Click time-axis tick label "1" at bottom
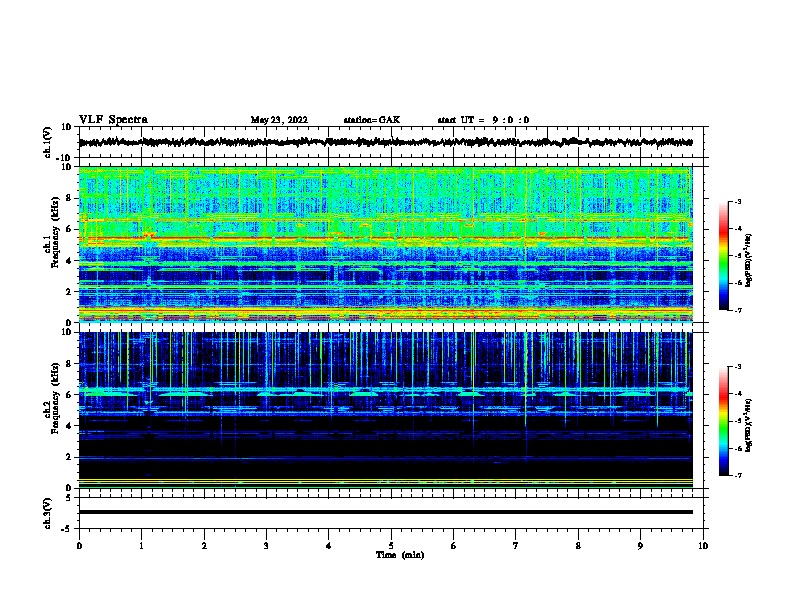The width and height of the screenshot is (792, 612). coord(141,546)
